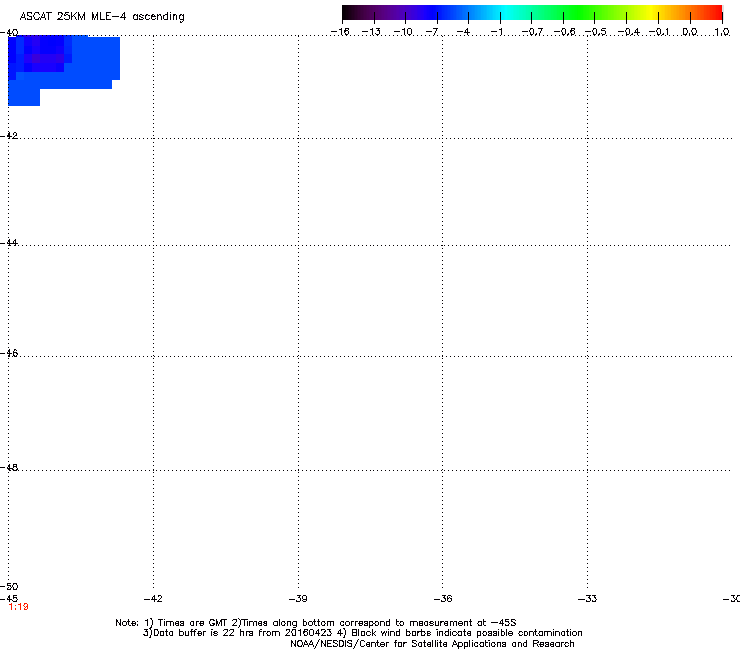The image size is (740, 650).
Task: Click the title 'ASCAT 25KM MLE-4 ascending'
Action: [x=102, y=17]
